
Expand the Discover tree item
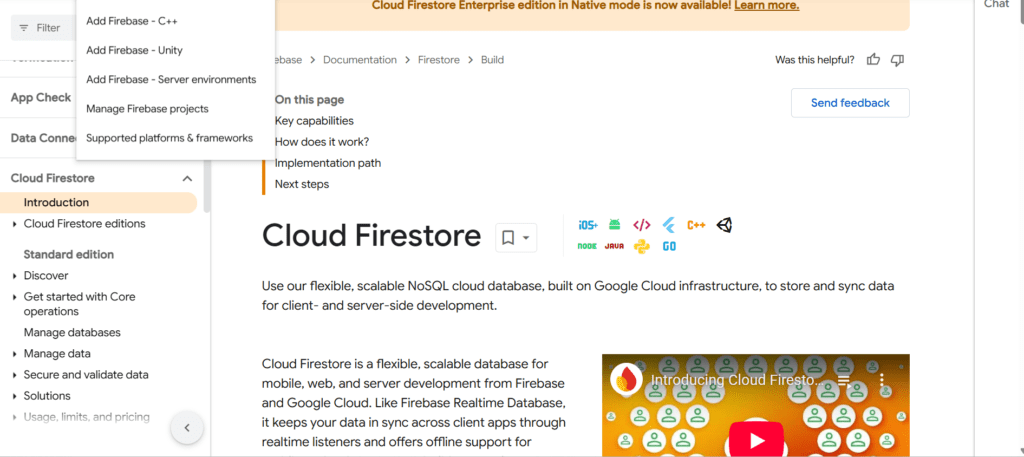click(14, 276)
